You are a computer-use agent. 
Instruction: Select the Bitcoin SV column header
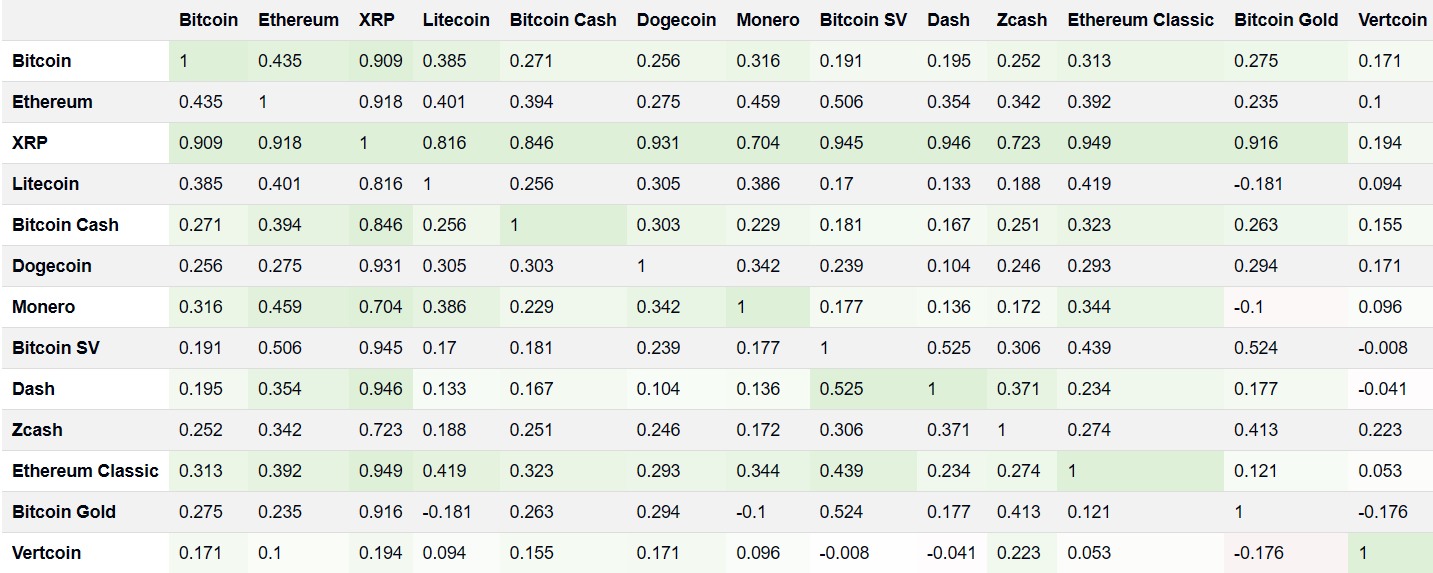[863, 20]
